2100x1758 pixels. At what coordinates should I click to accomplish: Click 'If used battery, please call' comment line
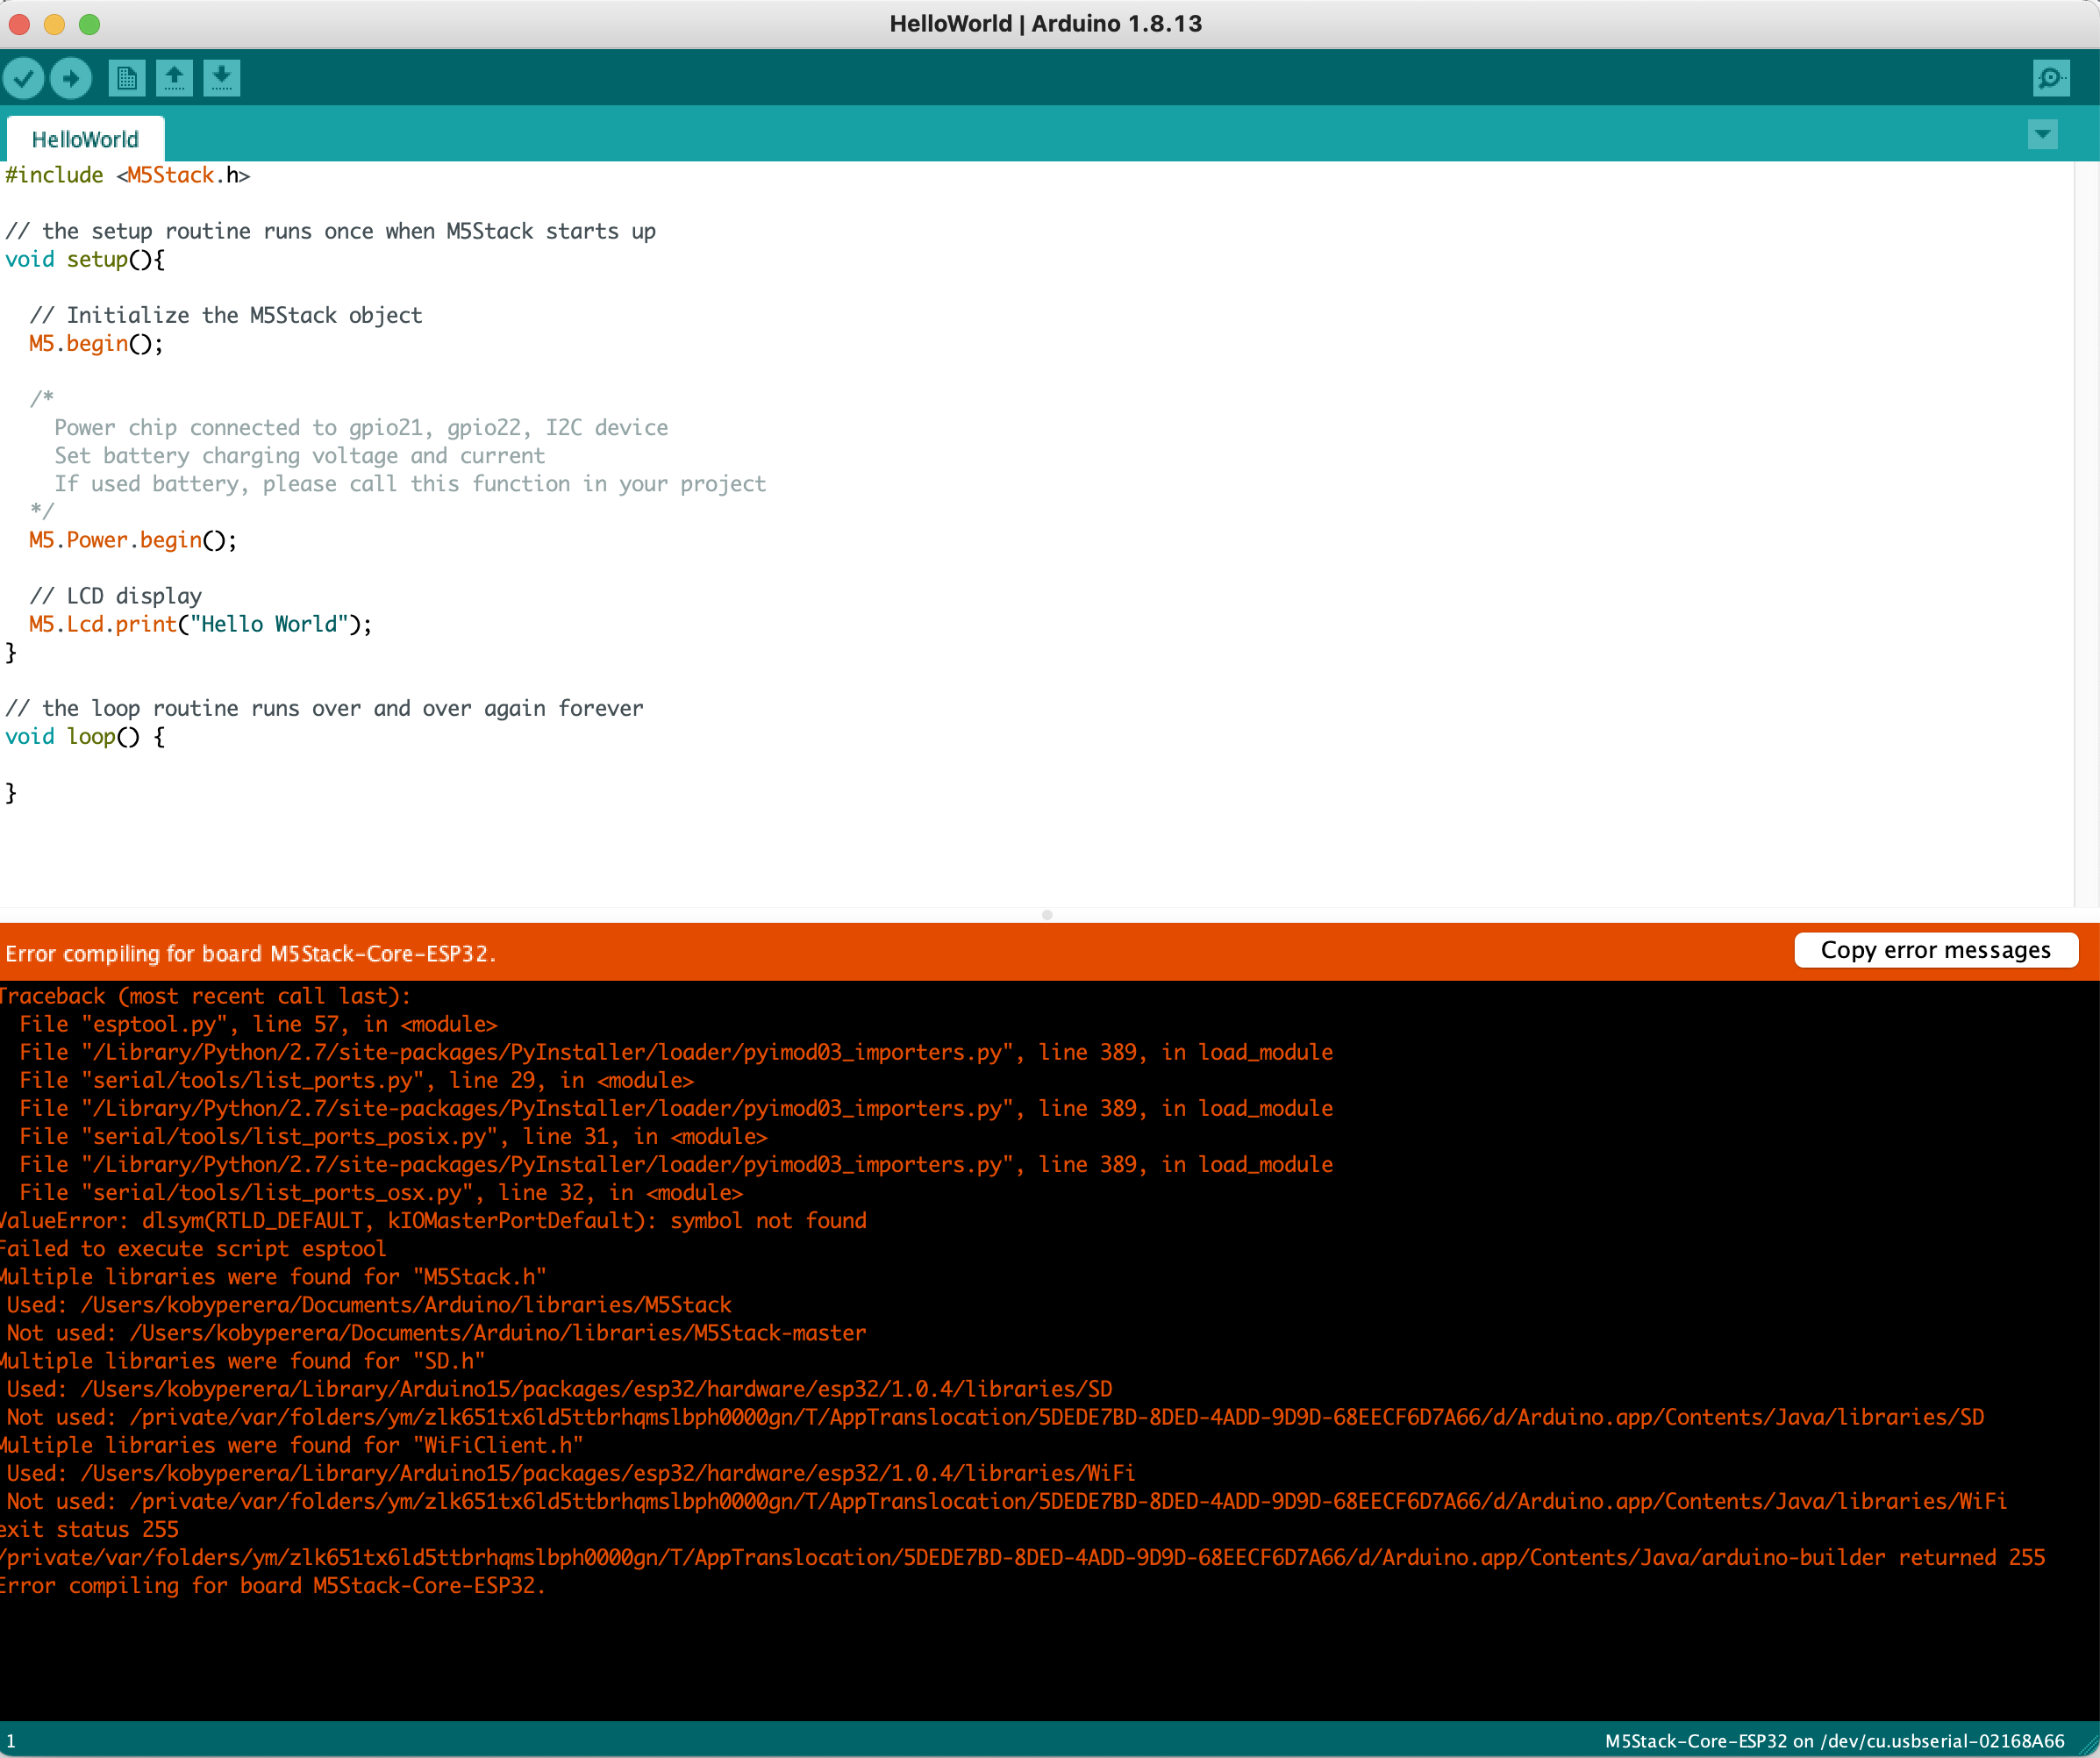(x=410, y=483)
